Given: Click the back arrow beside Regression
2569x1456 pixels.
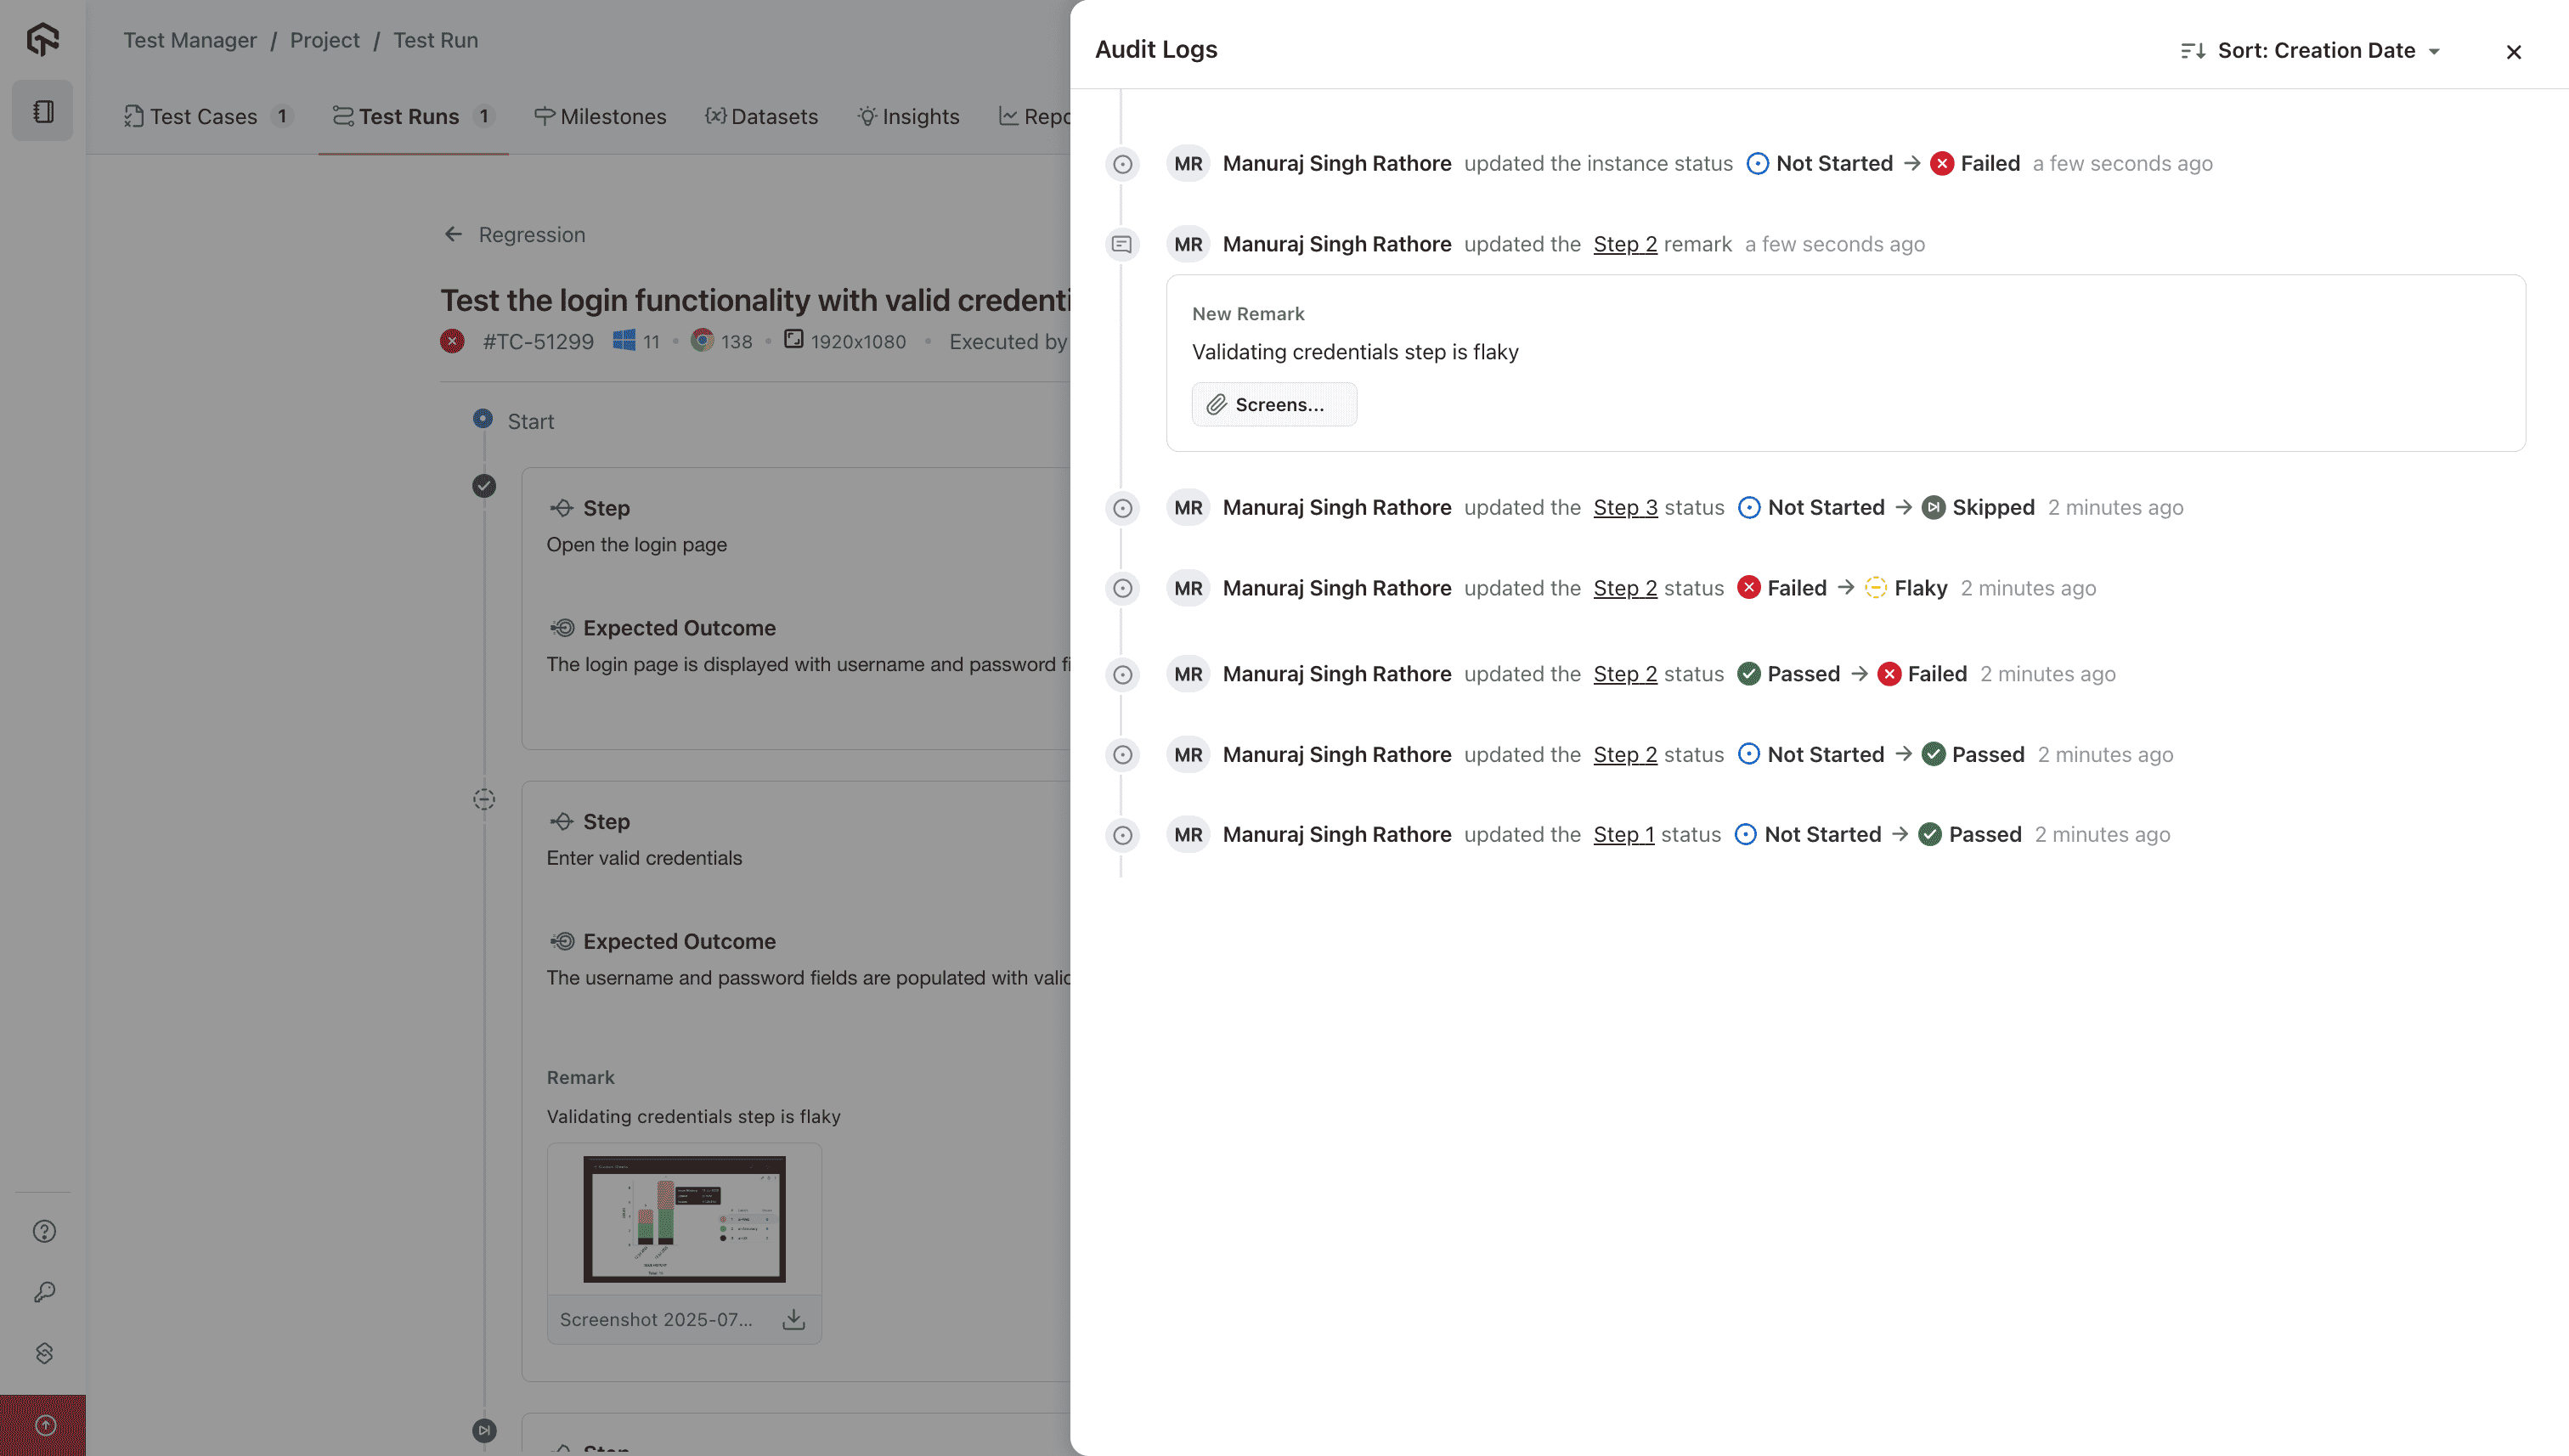Looking at the screenshot, I should point(453,234).
